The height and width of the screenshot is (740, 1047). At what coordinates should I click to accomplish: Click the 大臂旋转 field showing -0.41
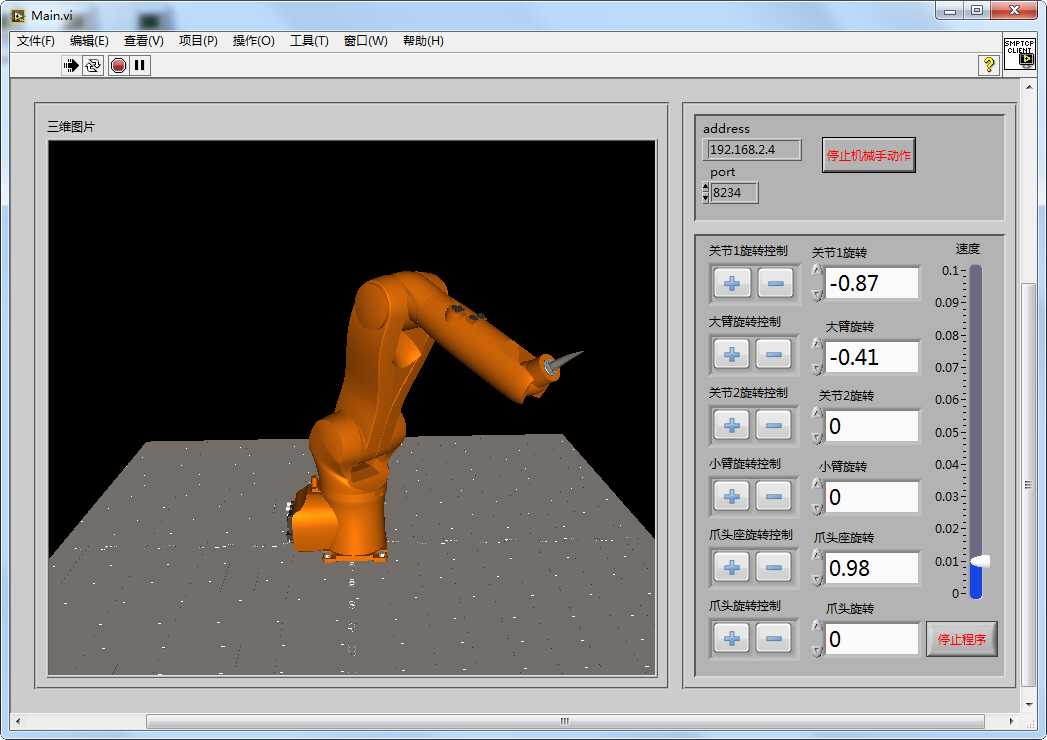pyautogui.click(x=872, y=357)
